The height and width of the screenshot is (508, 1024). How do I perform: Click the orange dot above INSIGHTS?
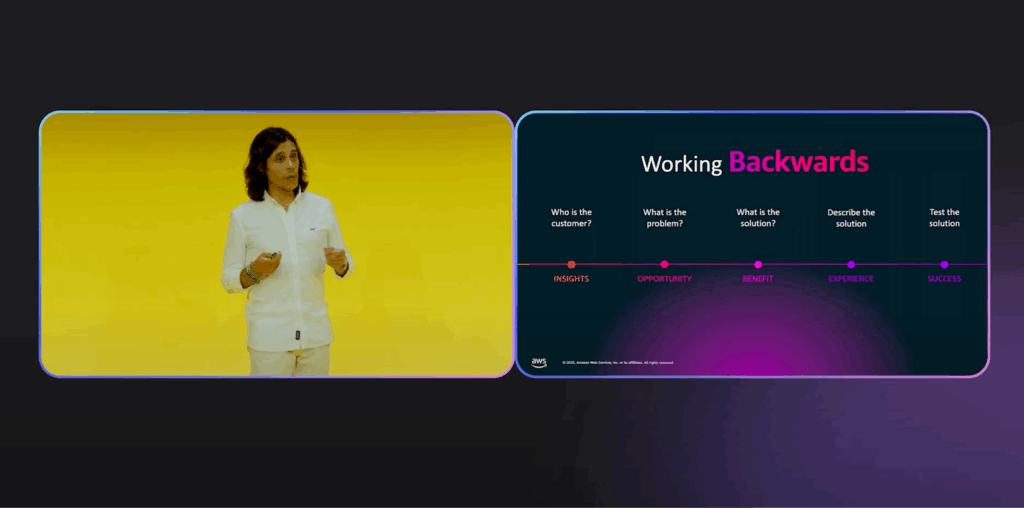571,264
